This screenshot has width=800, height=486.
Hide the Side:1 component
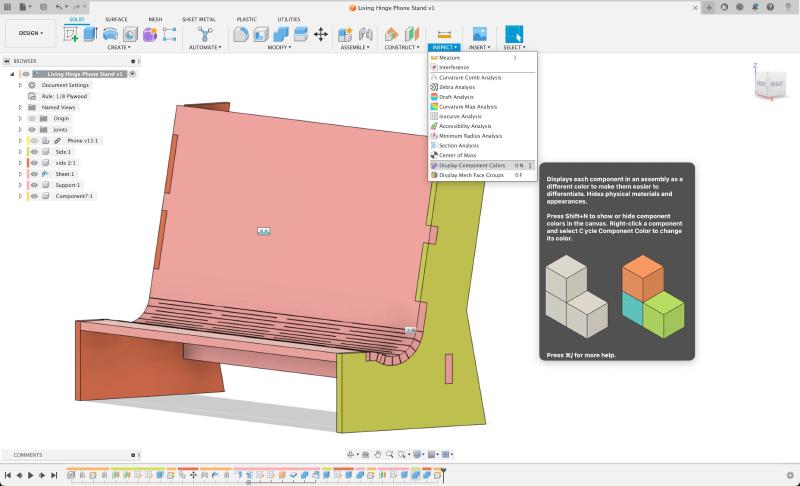[34, 152]
